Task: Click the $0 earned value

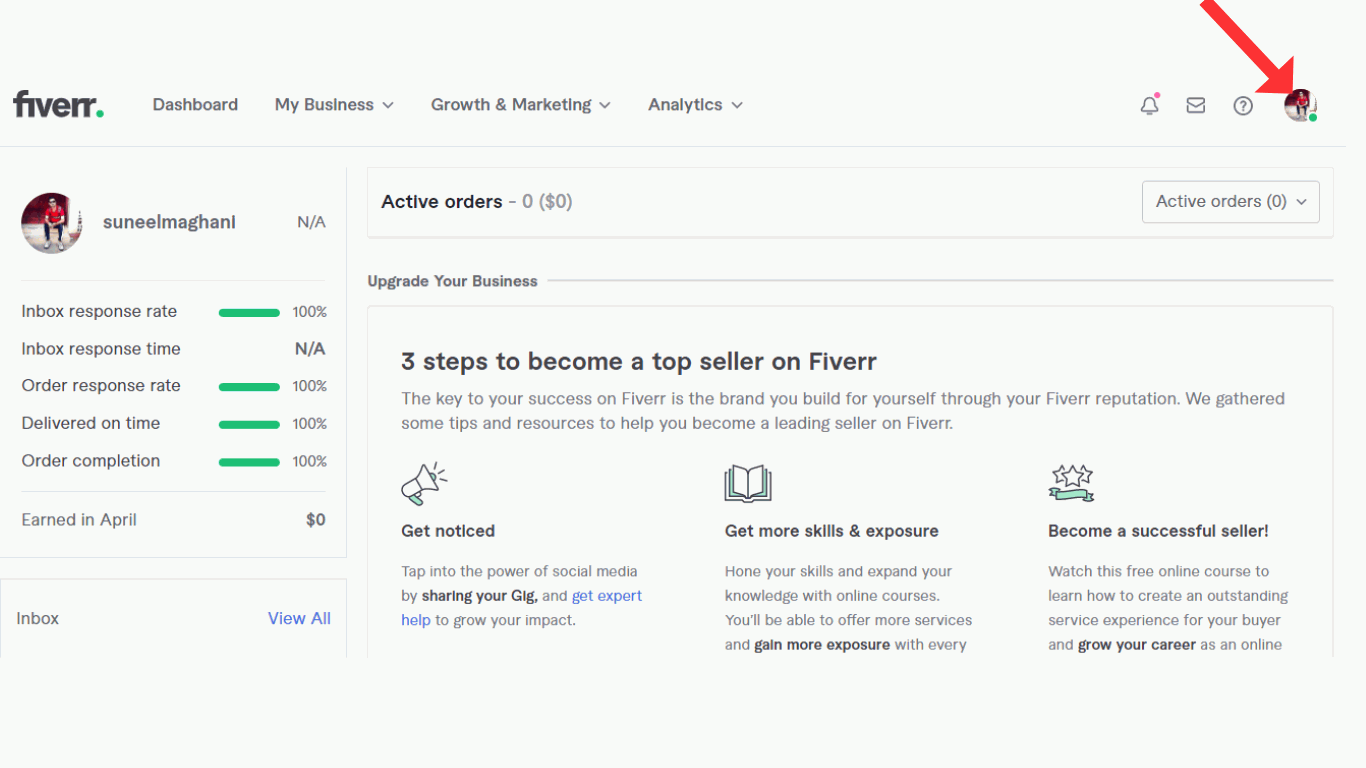Action: click(x=316, y=520)
